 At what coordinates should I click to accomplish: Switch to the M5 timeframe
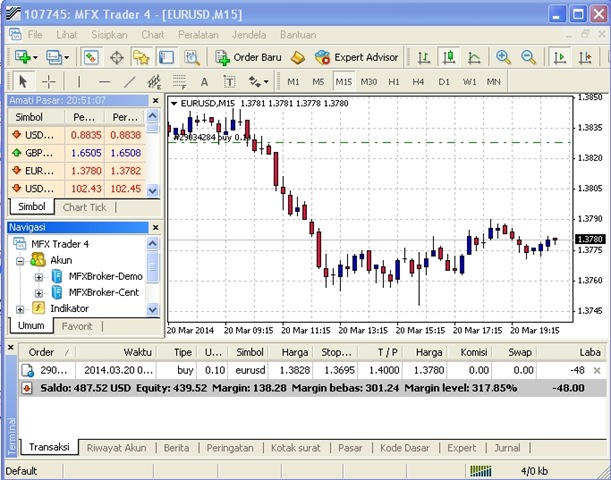pos(318,81)
